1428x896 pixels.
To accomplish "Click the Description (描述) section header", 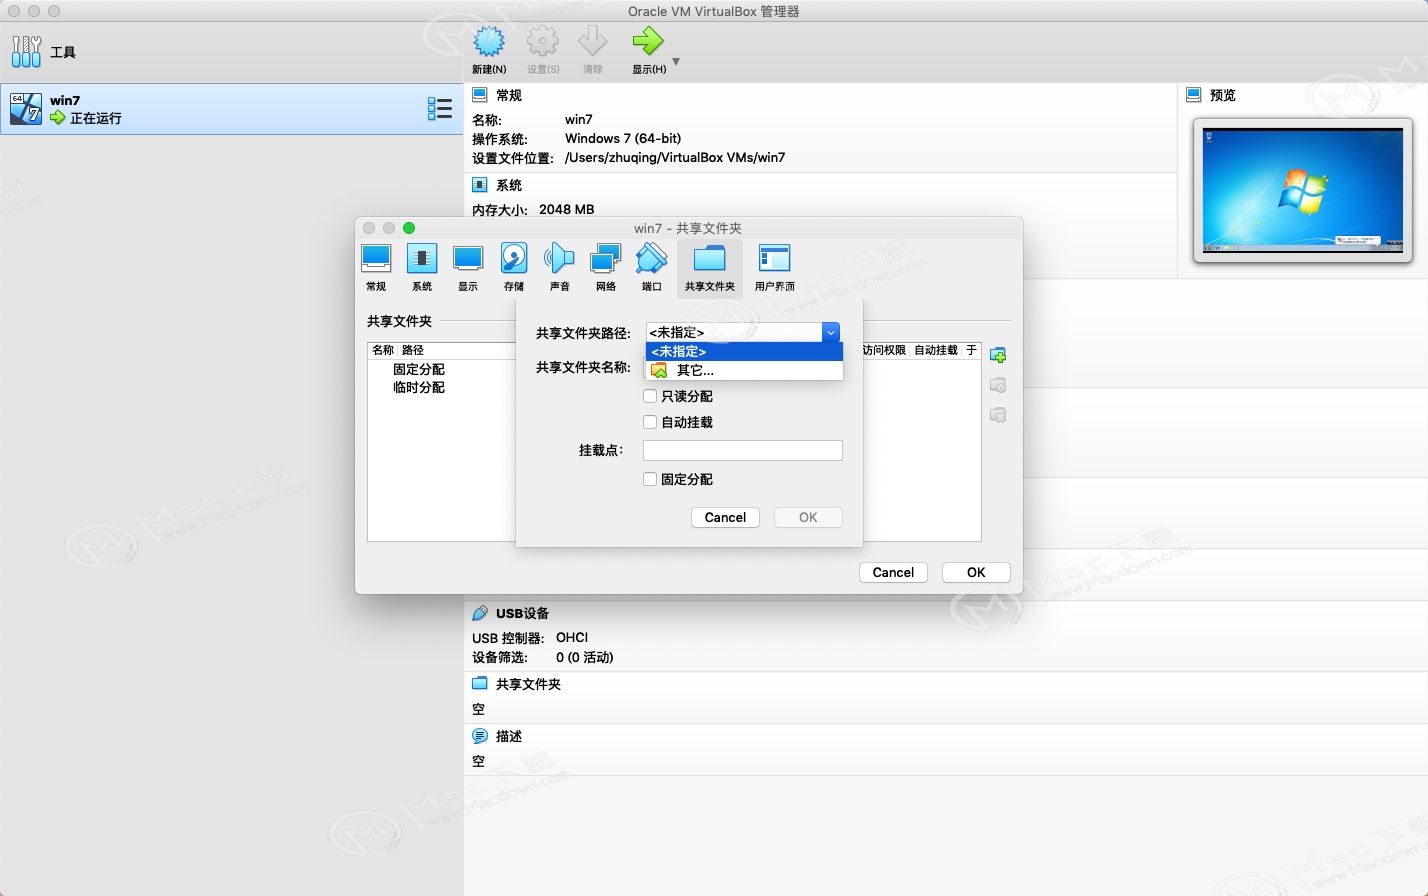I will [509, 736].
